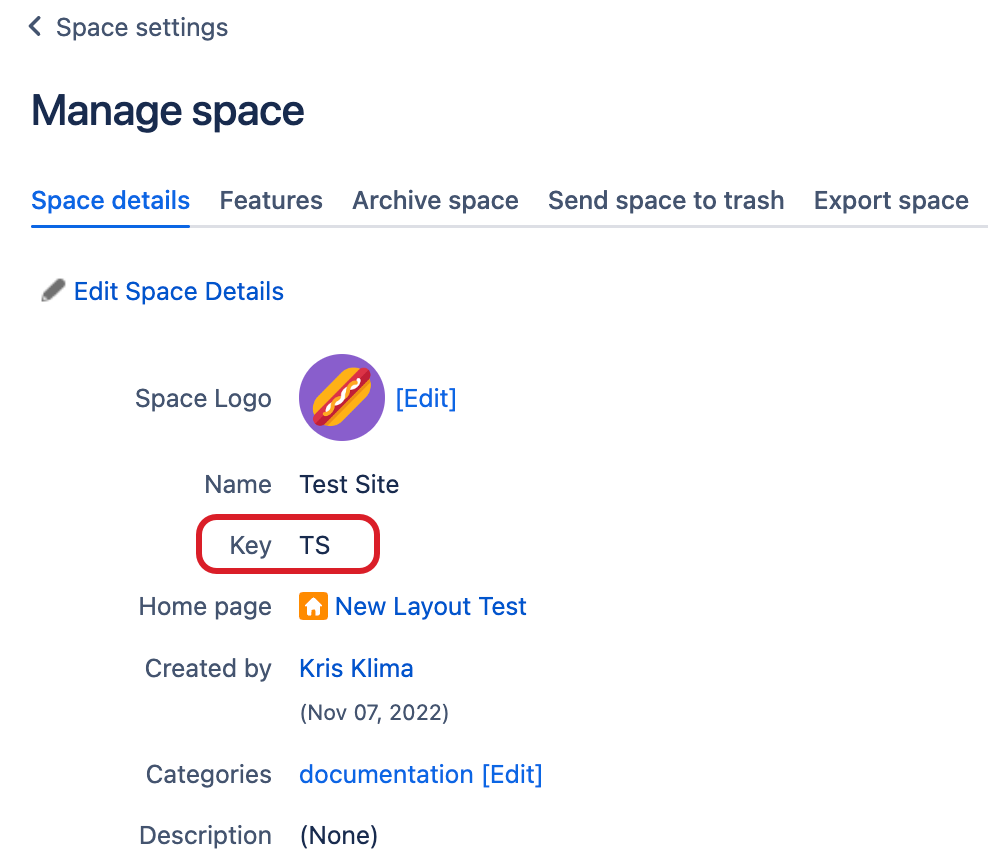This screenshot has width=988, height=864.
Task: Open the documentation category link
Action: [386, 774]
